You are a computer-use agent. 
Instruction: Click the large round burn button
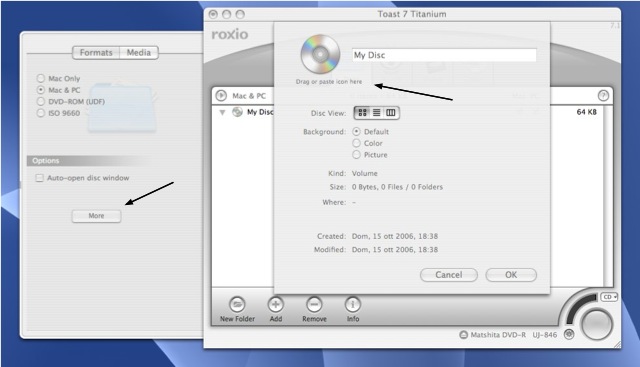pyautogui.click(x=597, y=325)
